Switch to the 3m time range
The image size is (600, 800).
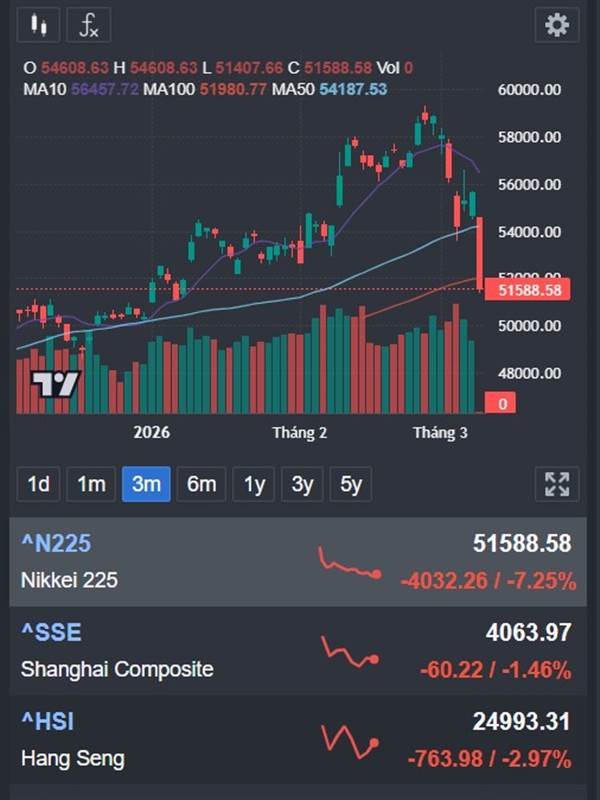[x=146, y=484]
